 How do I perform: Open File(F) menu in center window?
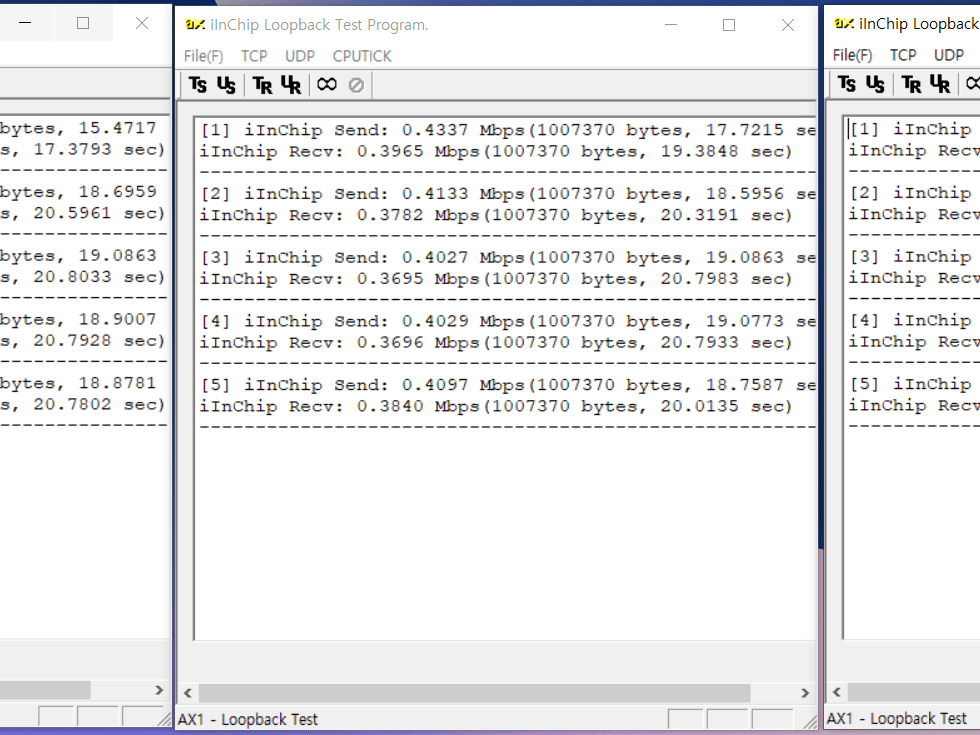click(203, 56)
